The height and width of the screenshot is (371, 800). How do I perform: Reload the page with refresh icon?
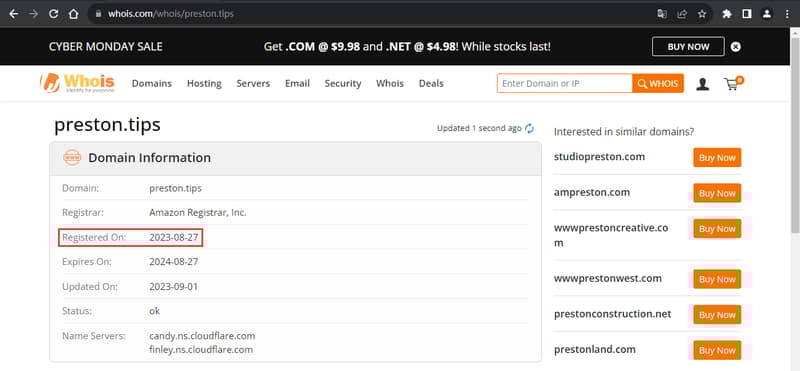point(54,14)
